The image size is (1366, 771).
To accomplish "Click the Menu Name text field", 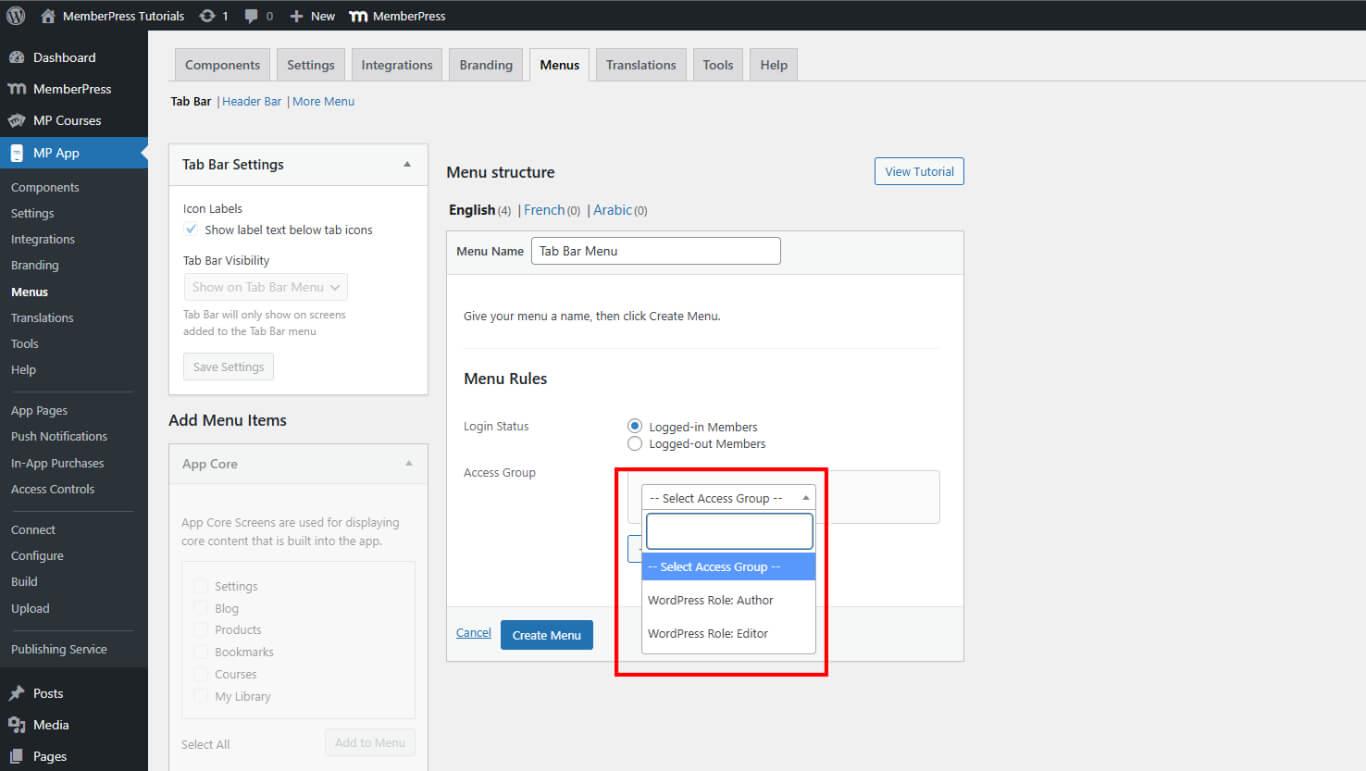I will tap(655, 251).
